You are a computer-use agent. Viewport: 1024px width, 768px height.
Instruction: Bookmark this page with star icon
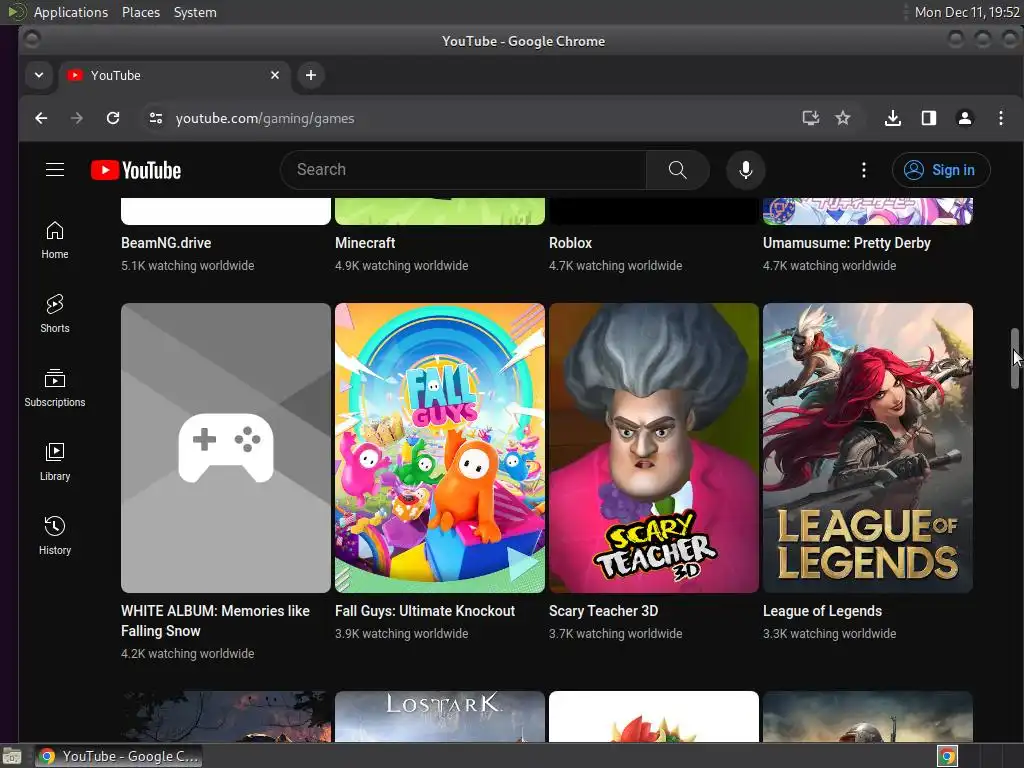842,118
